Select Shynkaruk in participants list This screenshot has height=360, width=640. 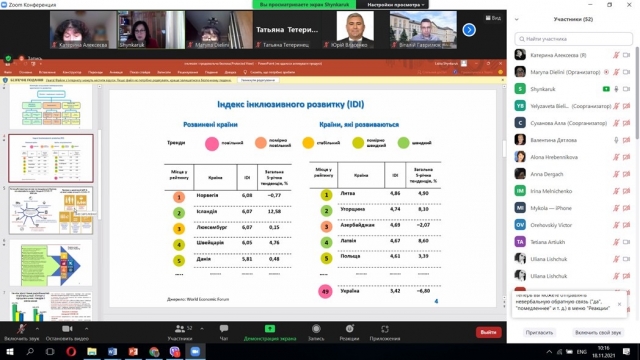click(x=573, y=89)
